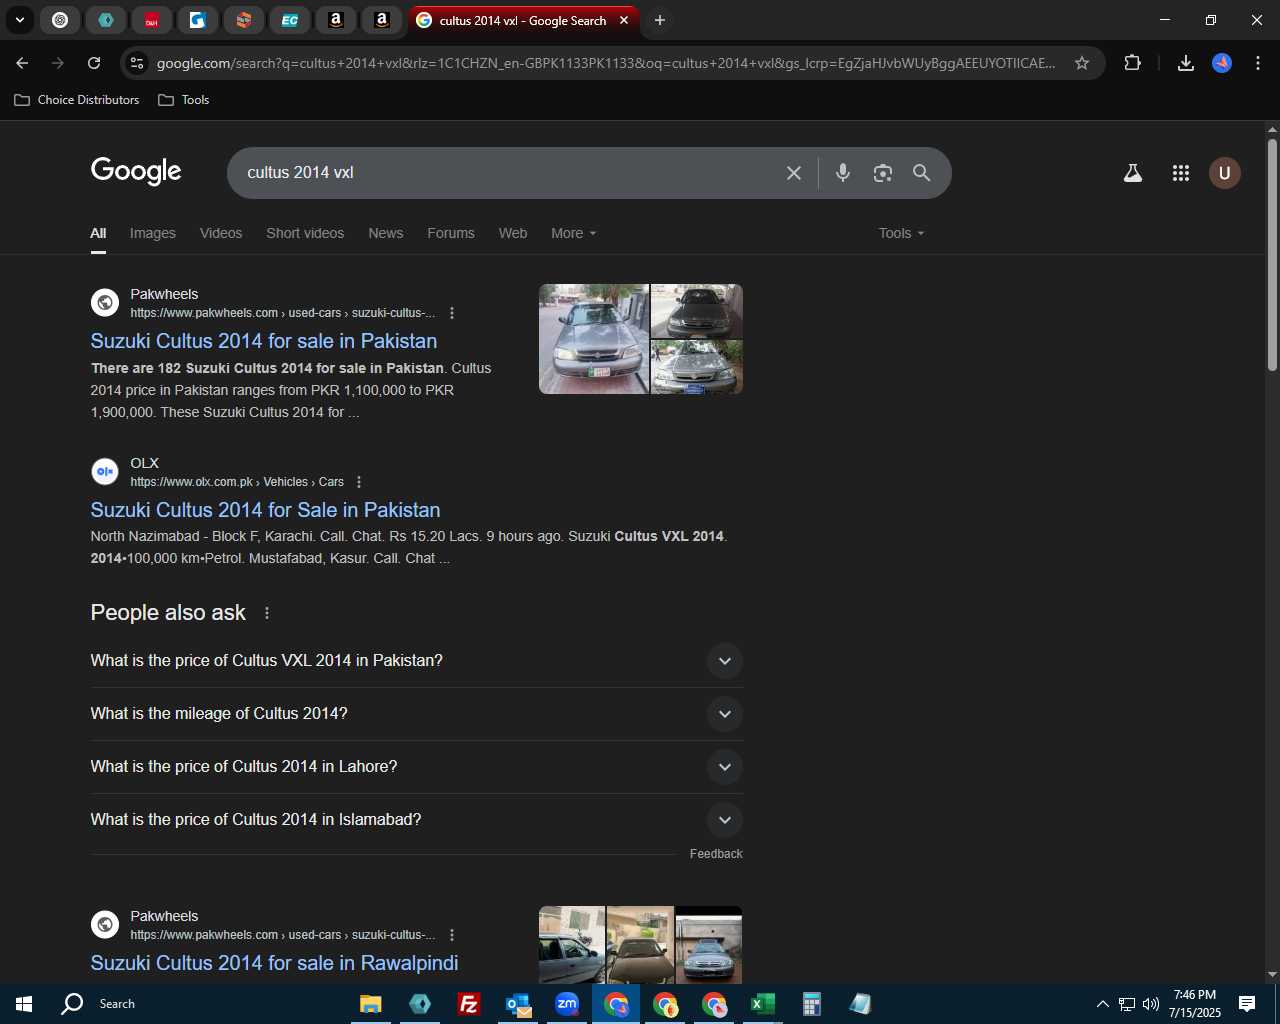The image size is (1280, 1024).
Task: Click the page vertical scrollbar
Action: (1272, 255)
